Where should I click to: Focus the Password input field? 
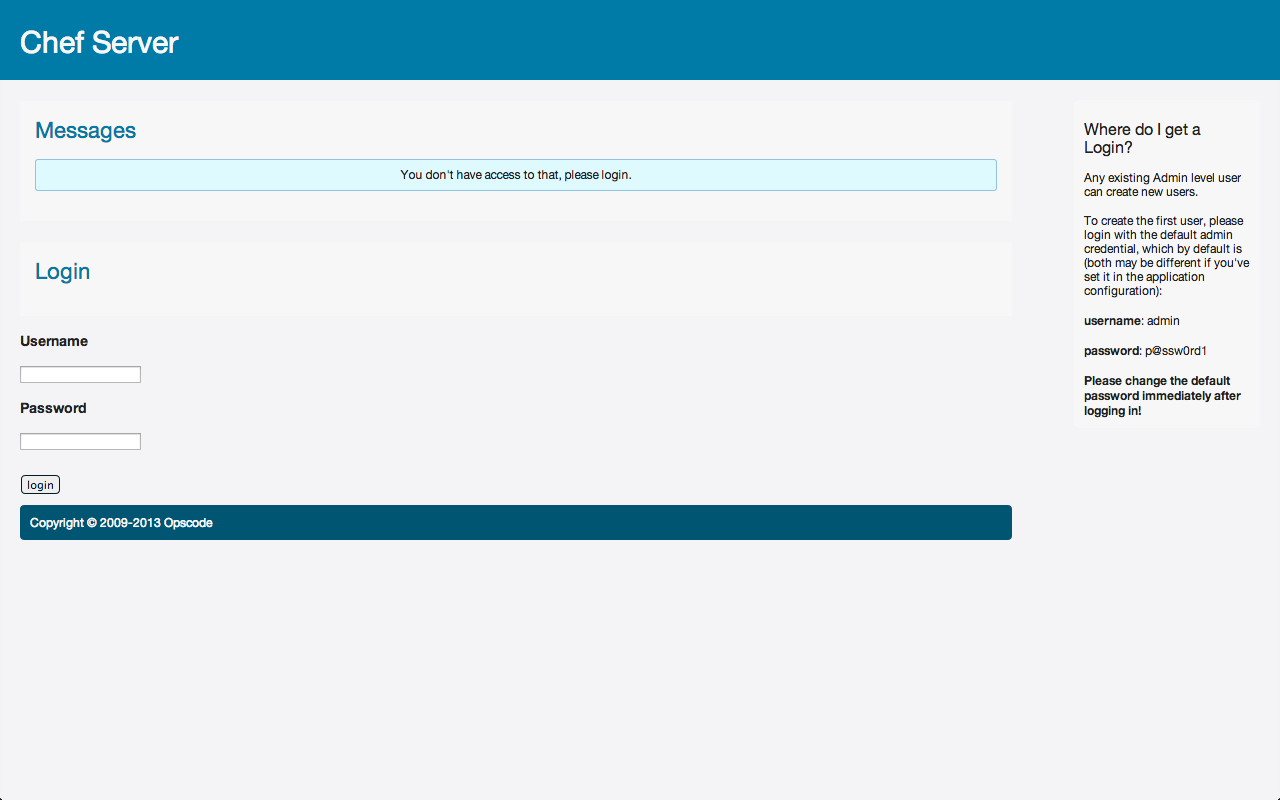click(80, 441)
